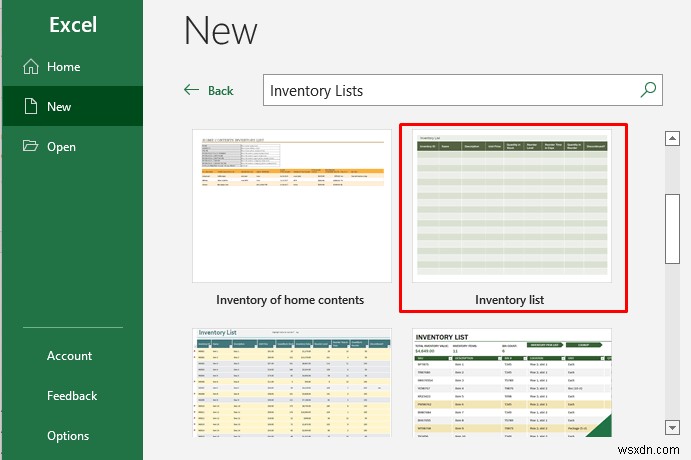Go to the Open menu item
This screenshot has width=691, height=460.
(x=72, y=146)
